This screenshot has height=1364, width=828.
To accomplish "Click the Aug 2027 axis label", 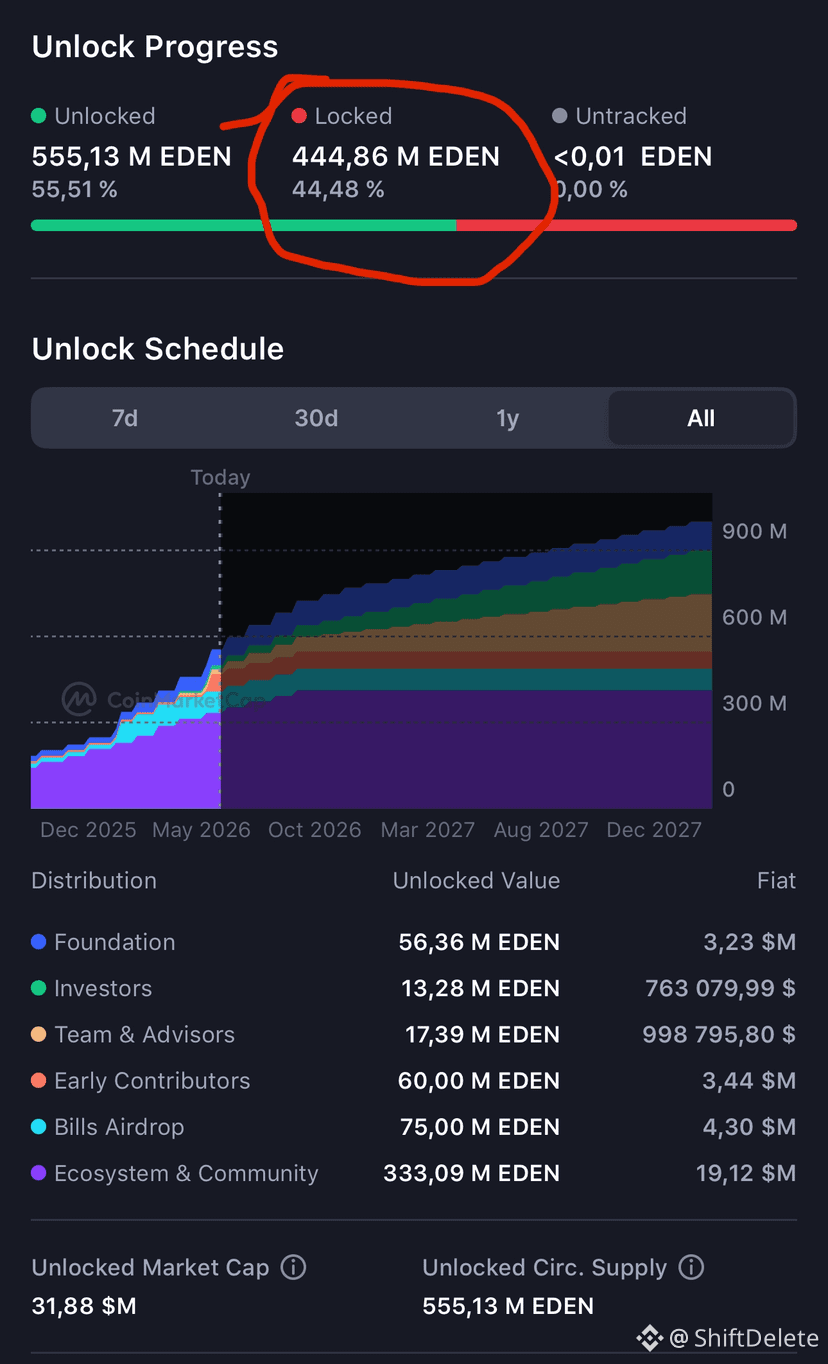I will tap(541, 830).
